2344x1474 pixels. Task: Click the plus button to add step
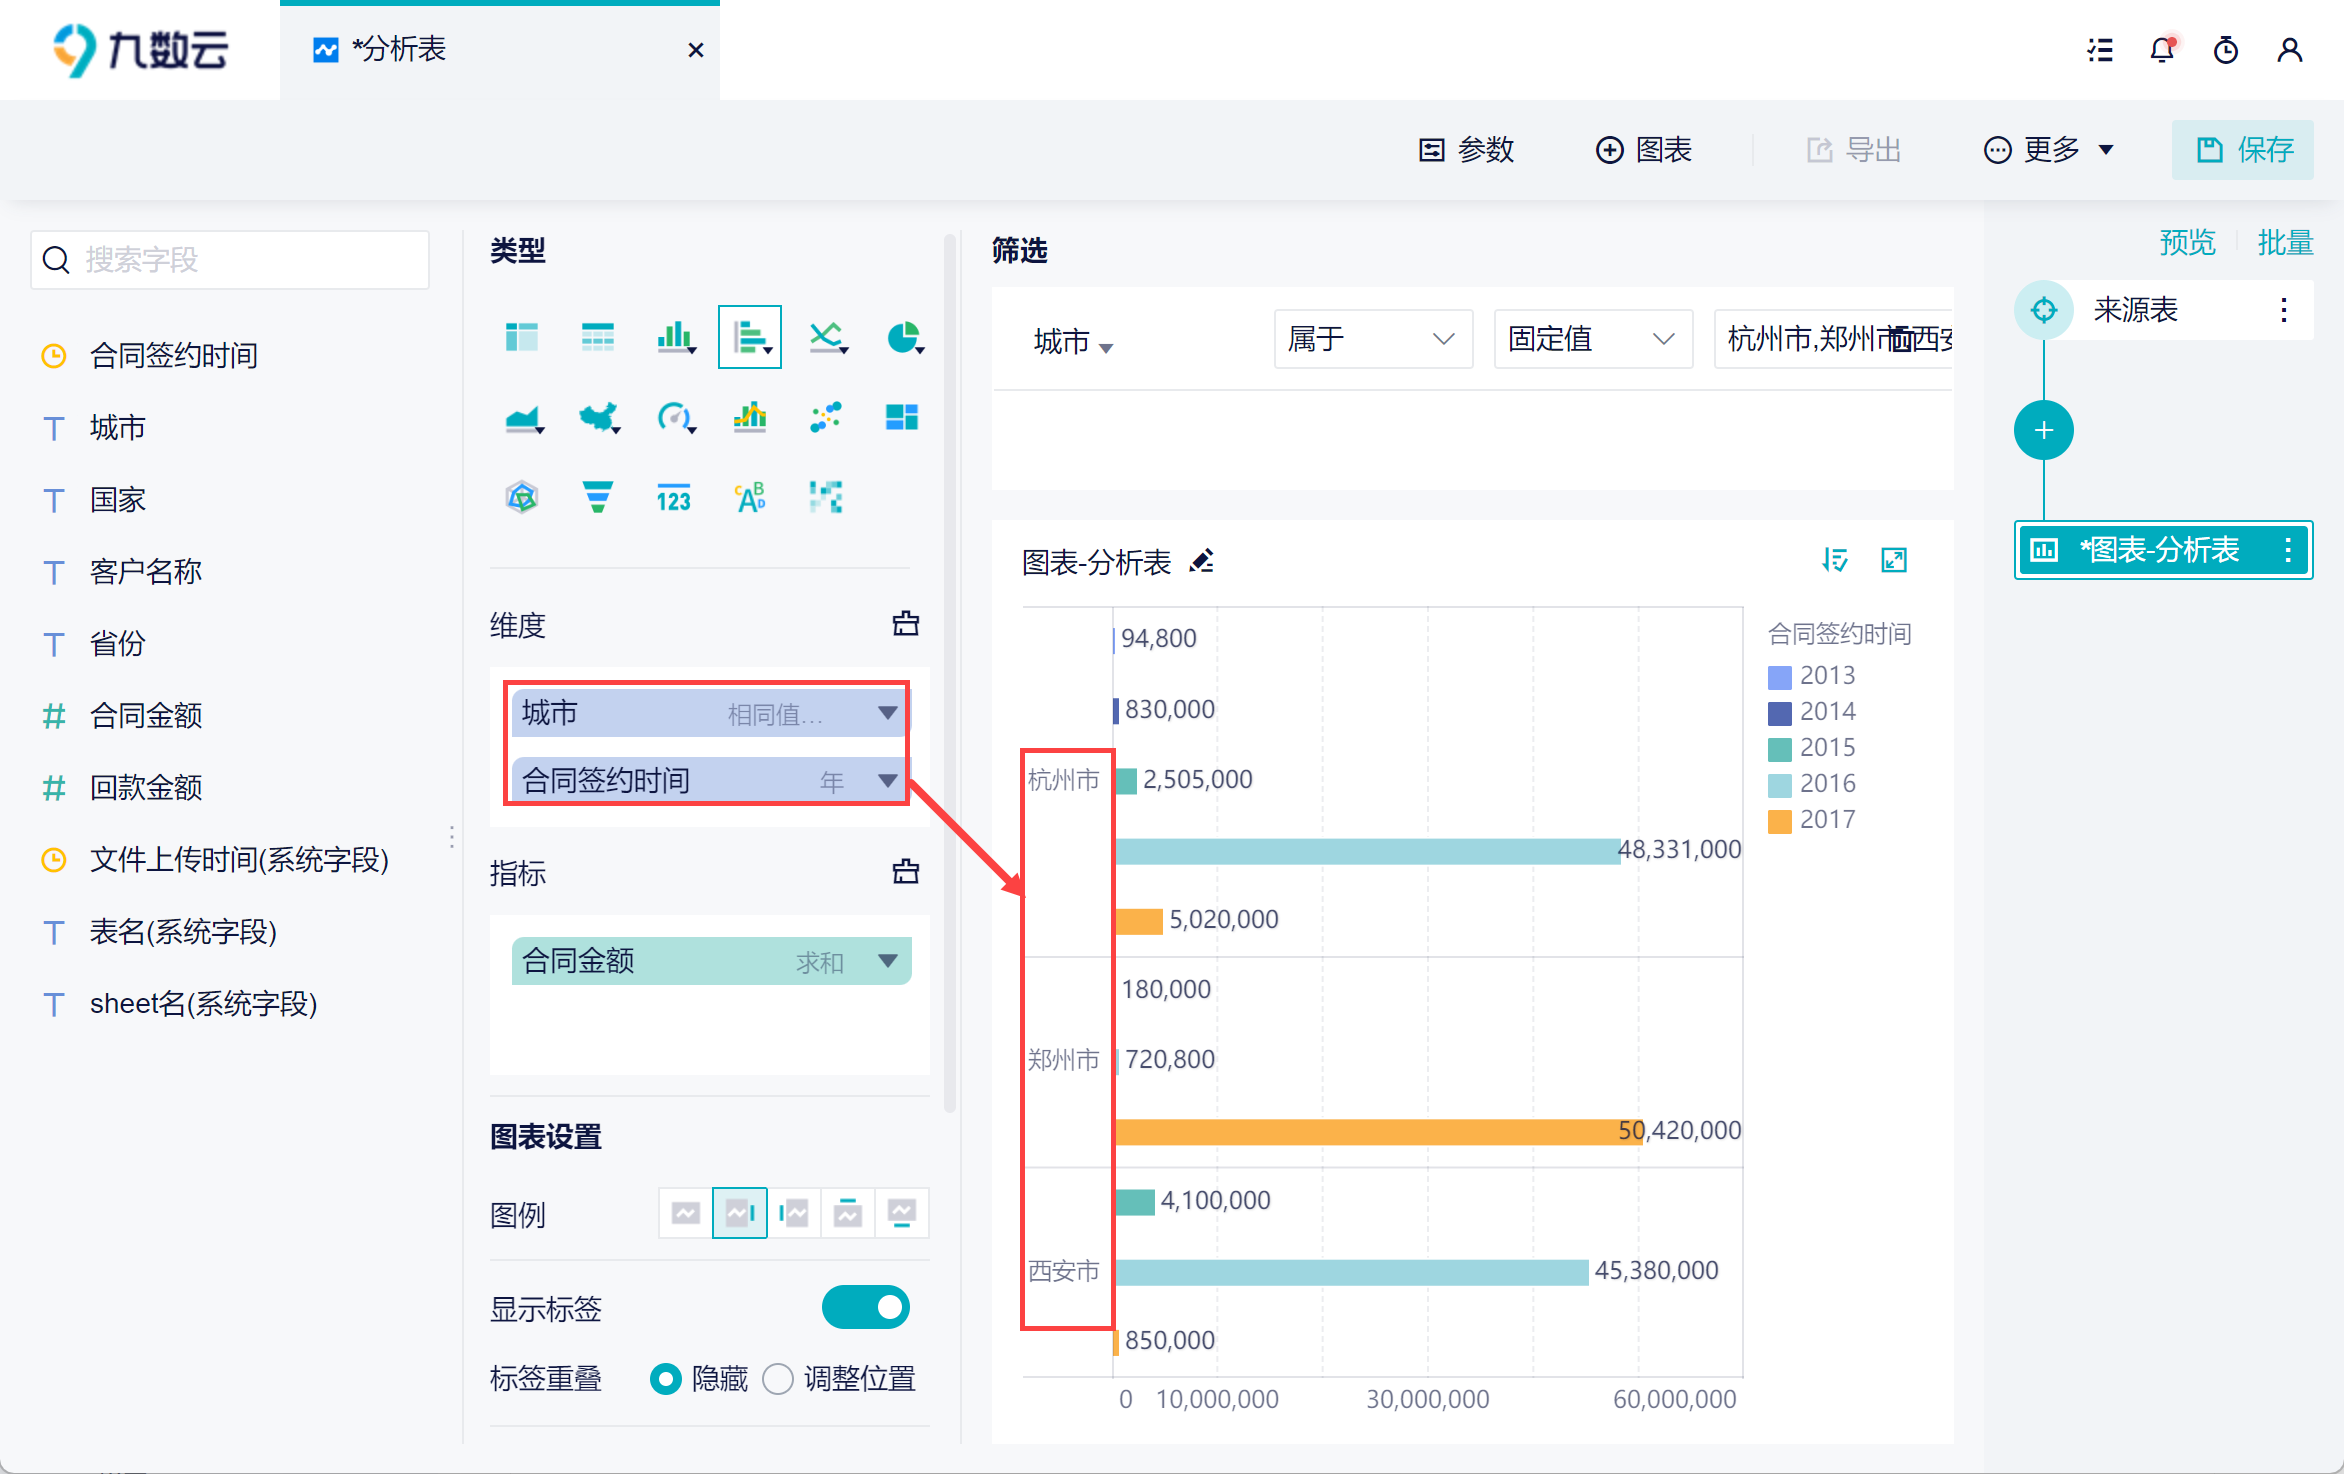pos(2043,431)
